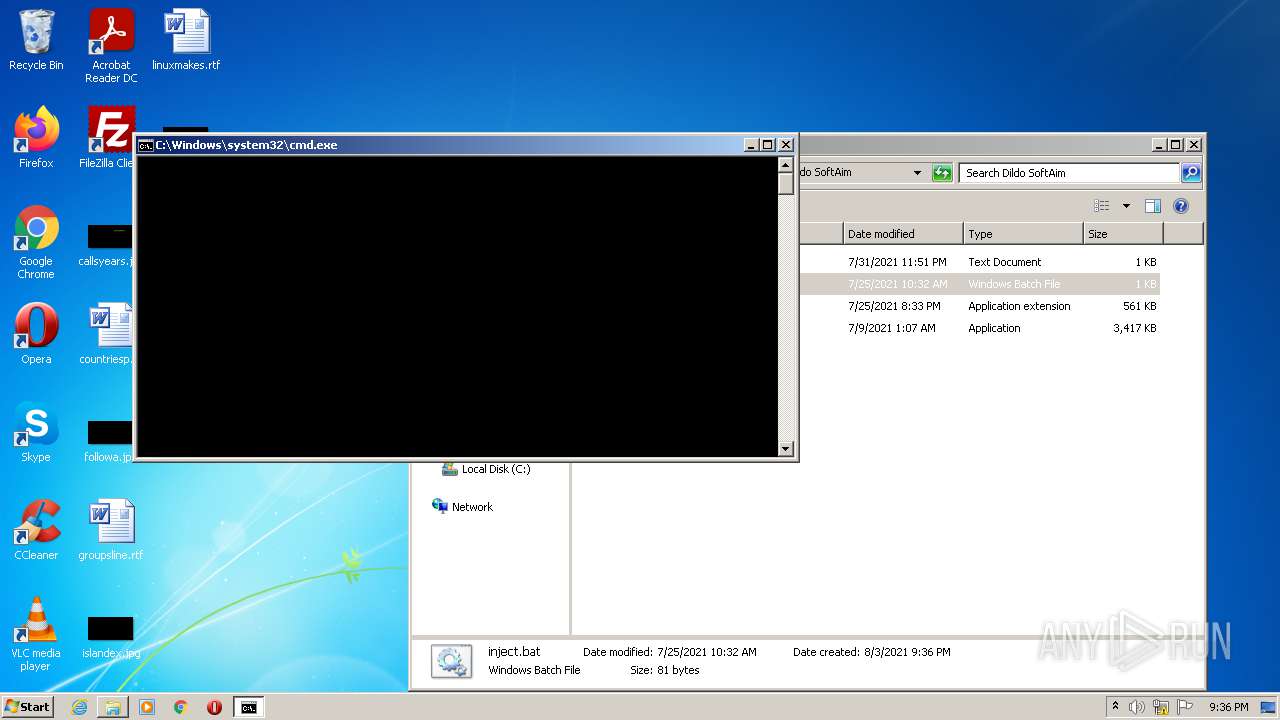This screenshot has width=1280, height=720.
Task: Maximize the cmd.exe window
Action: 768,145
